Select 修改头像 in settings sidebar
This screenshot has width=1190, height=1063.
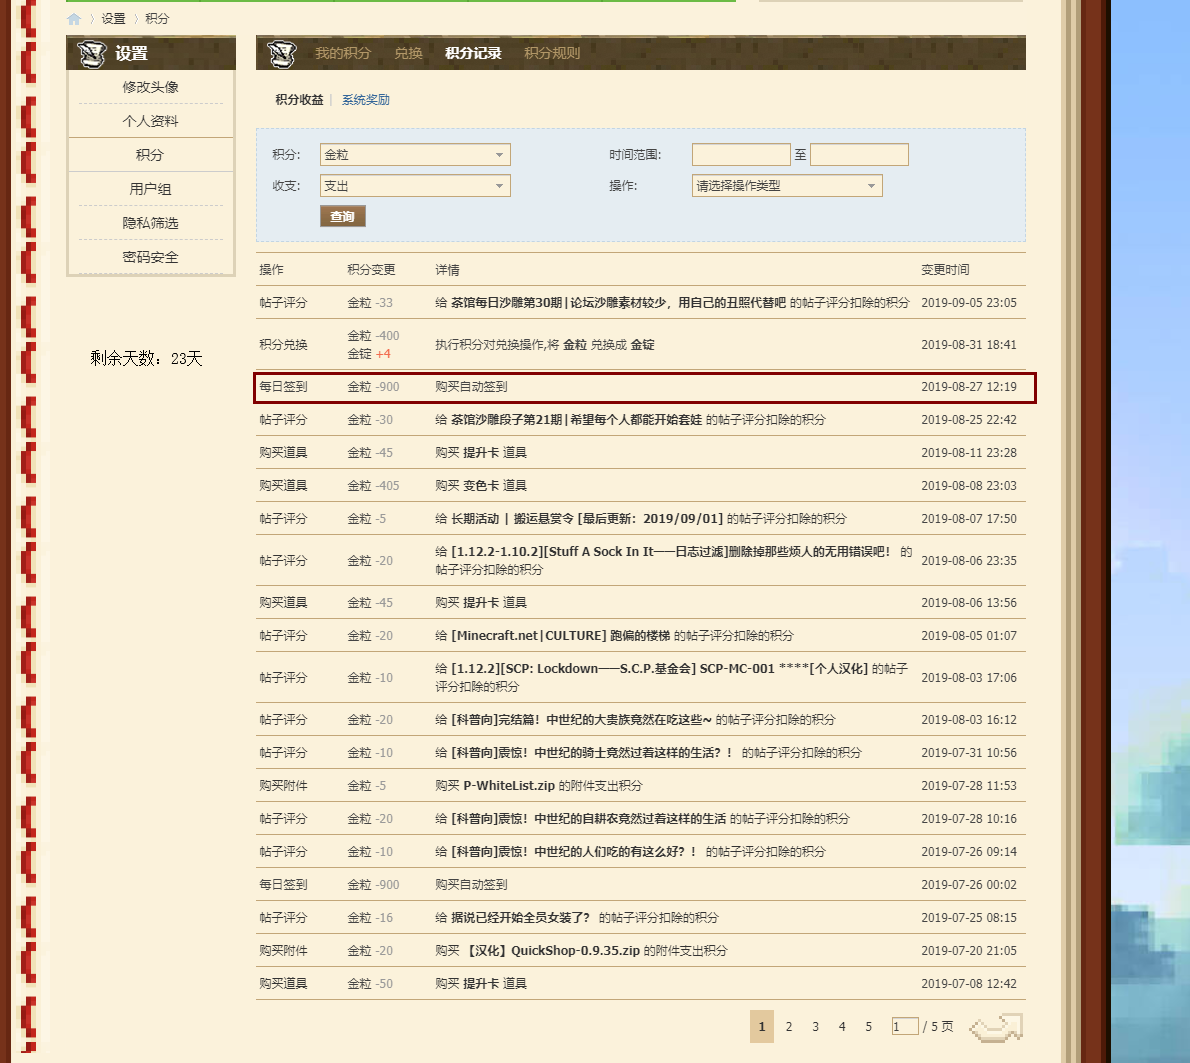(x=150, y=87)
